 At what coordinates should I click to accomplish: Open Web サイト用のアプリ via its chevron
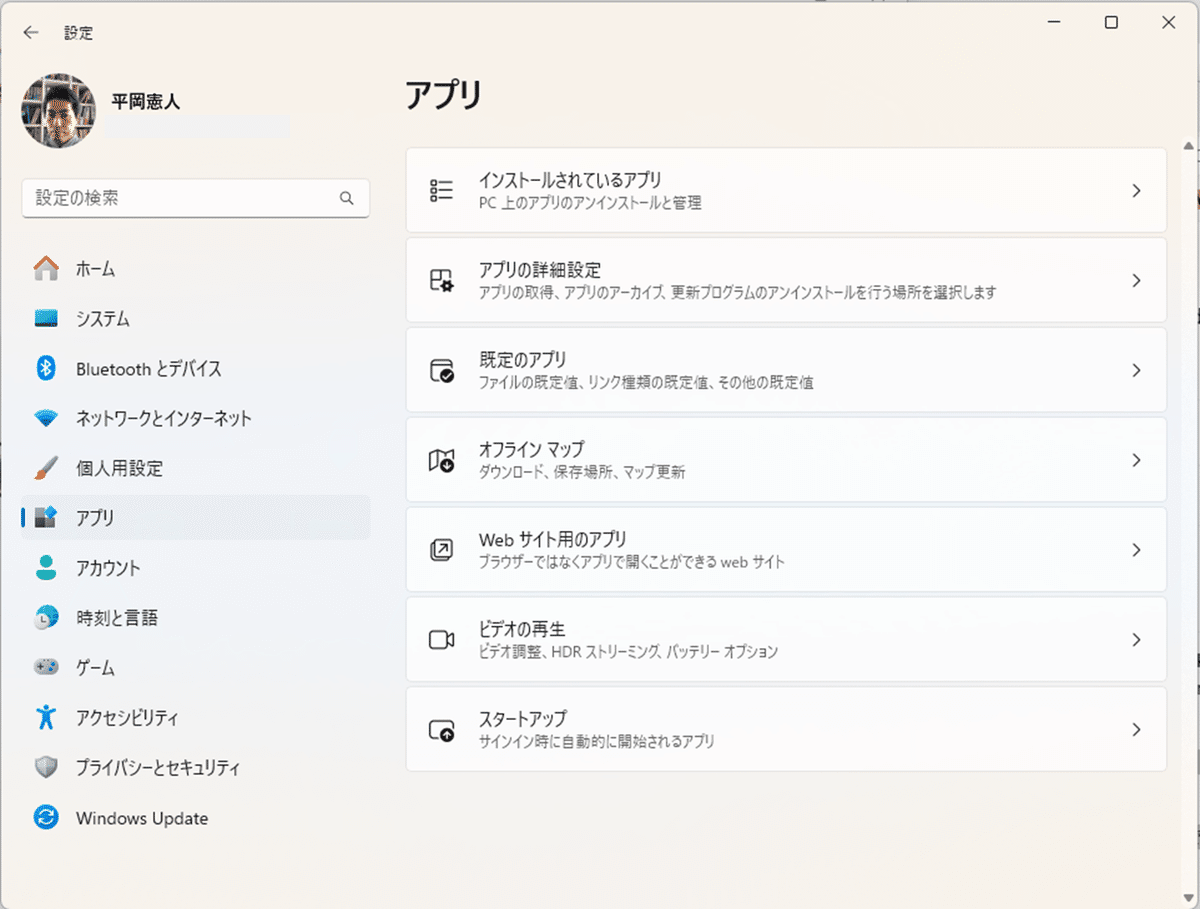1136,550
